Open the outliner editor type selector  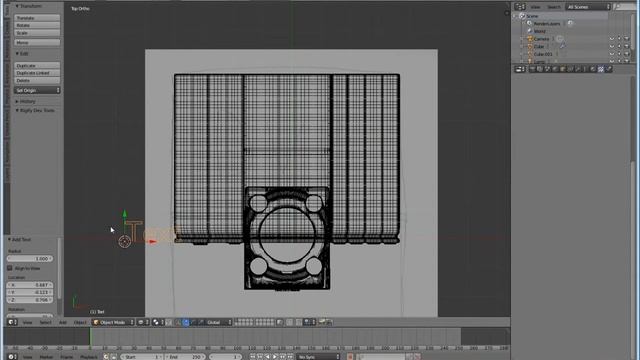pos(520,7)
